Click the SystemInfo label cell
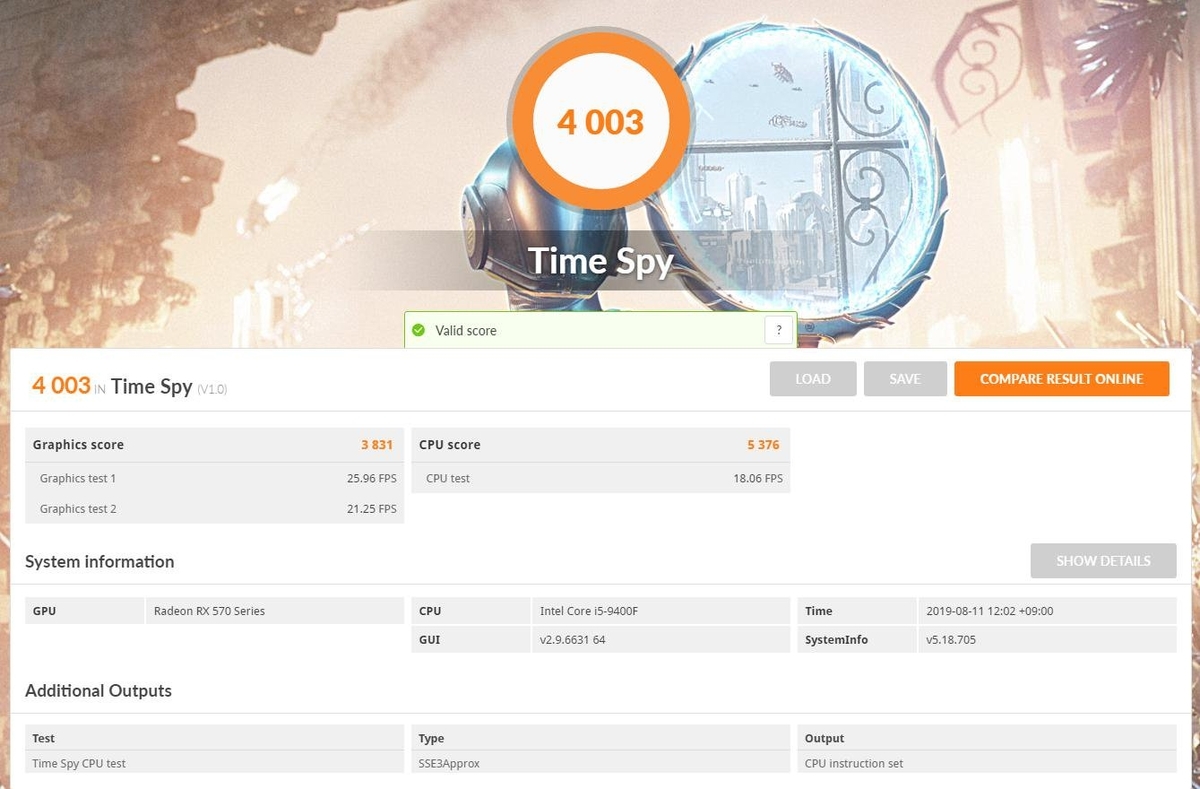The width and height of the screenshot is (1200, 789). 856,639
